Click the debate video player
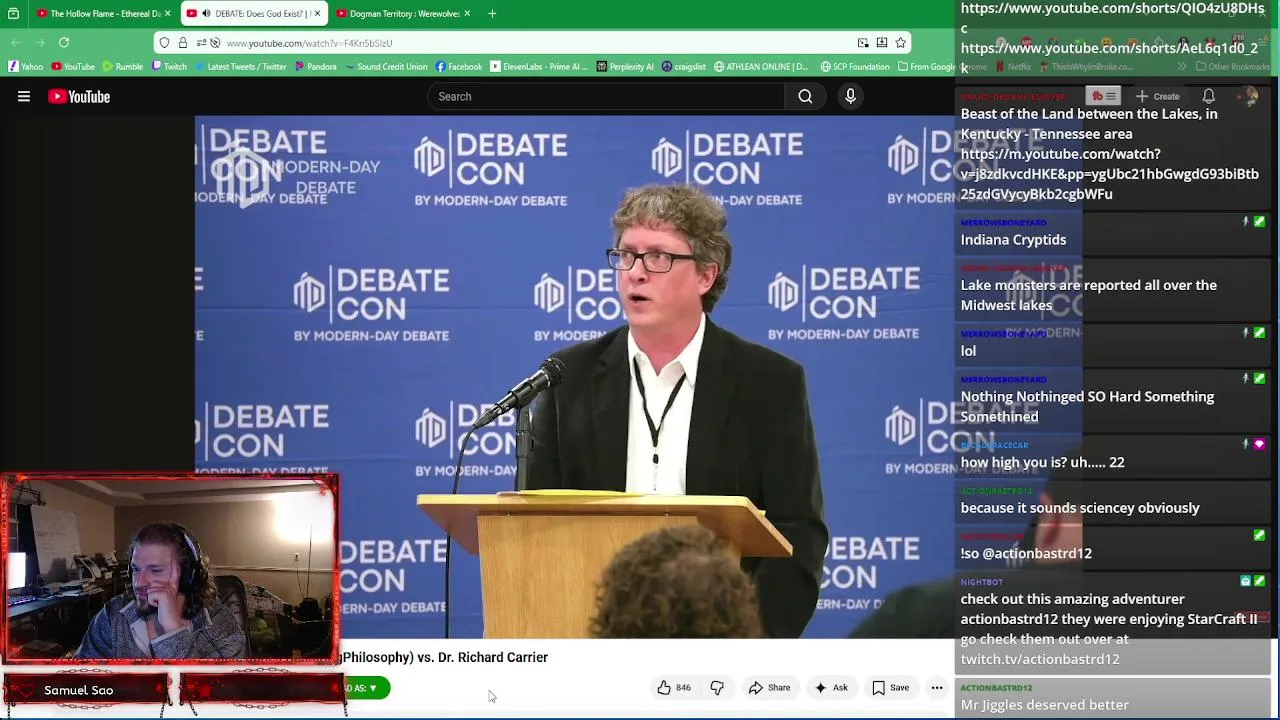This screenshot has width=1280, height=720. pos(575,376)
